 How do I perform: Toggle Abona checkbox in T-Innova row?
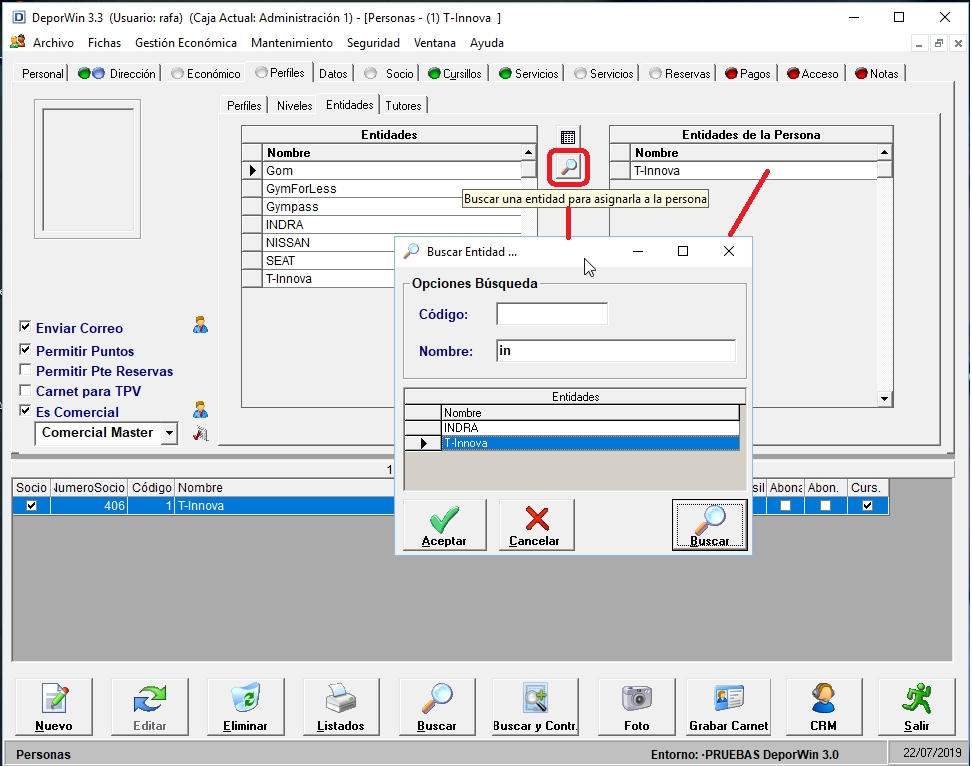(x=785, y=506)
